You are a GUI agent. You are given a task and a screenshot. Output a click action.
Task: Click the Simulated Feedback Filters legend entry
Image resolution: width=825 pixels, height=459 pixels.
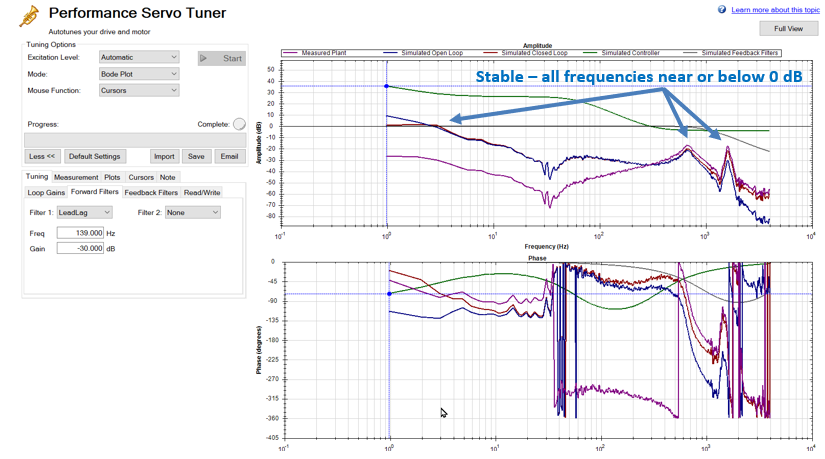[x=730, y=53]
